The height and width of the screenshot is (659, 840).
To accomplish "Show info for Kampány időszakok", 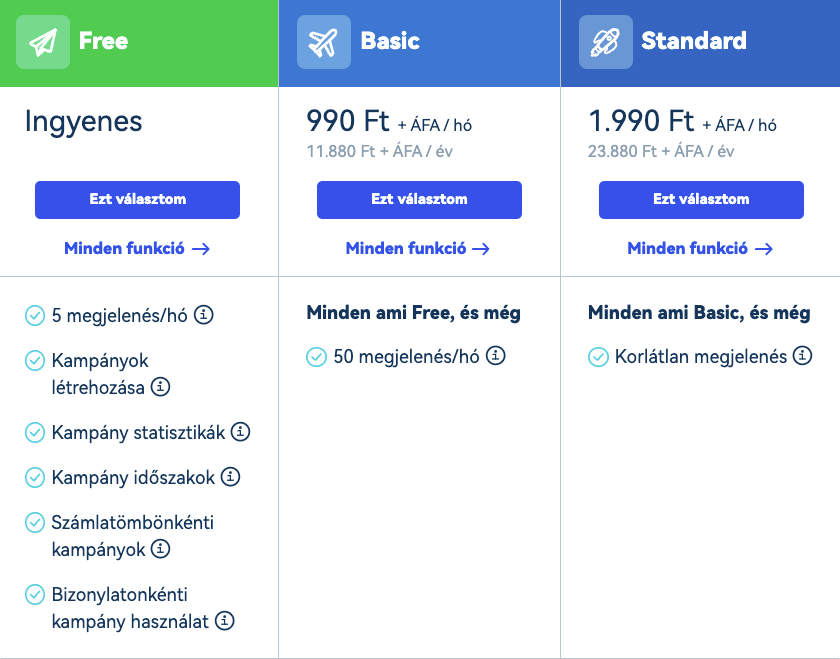I will (x=230, y=477).
